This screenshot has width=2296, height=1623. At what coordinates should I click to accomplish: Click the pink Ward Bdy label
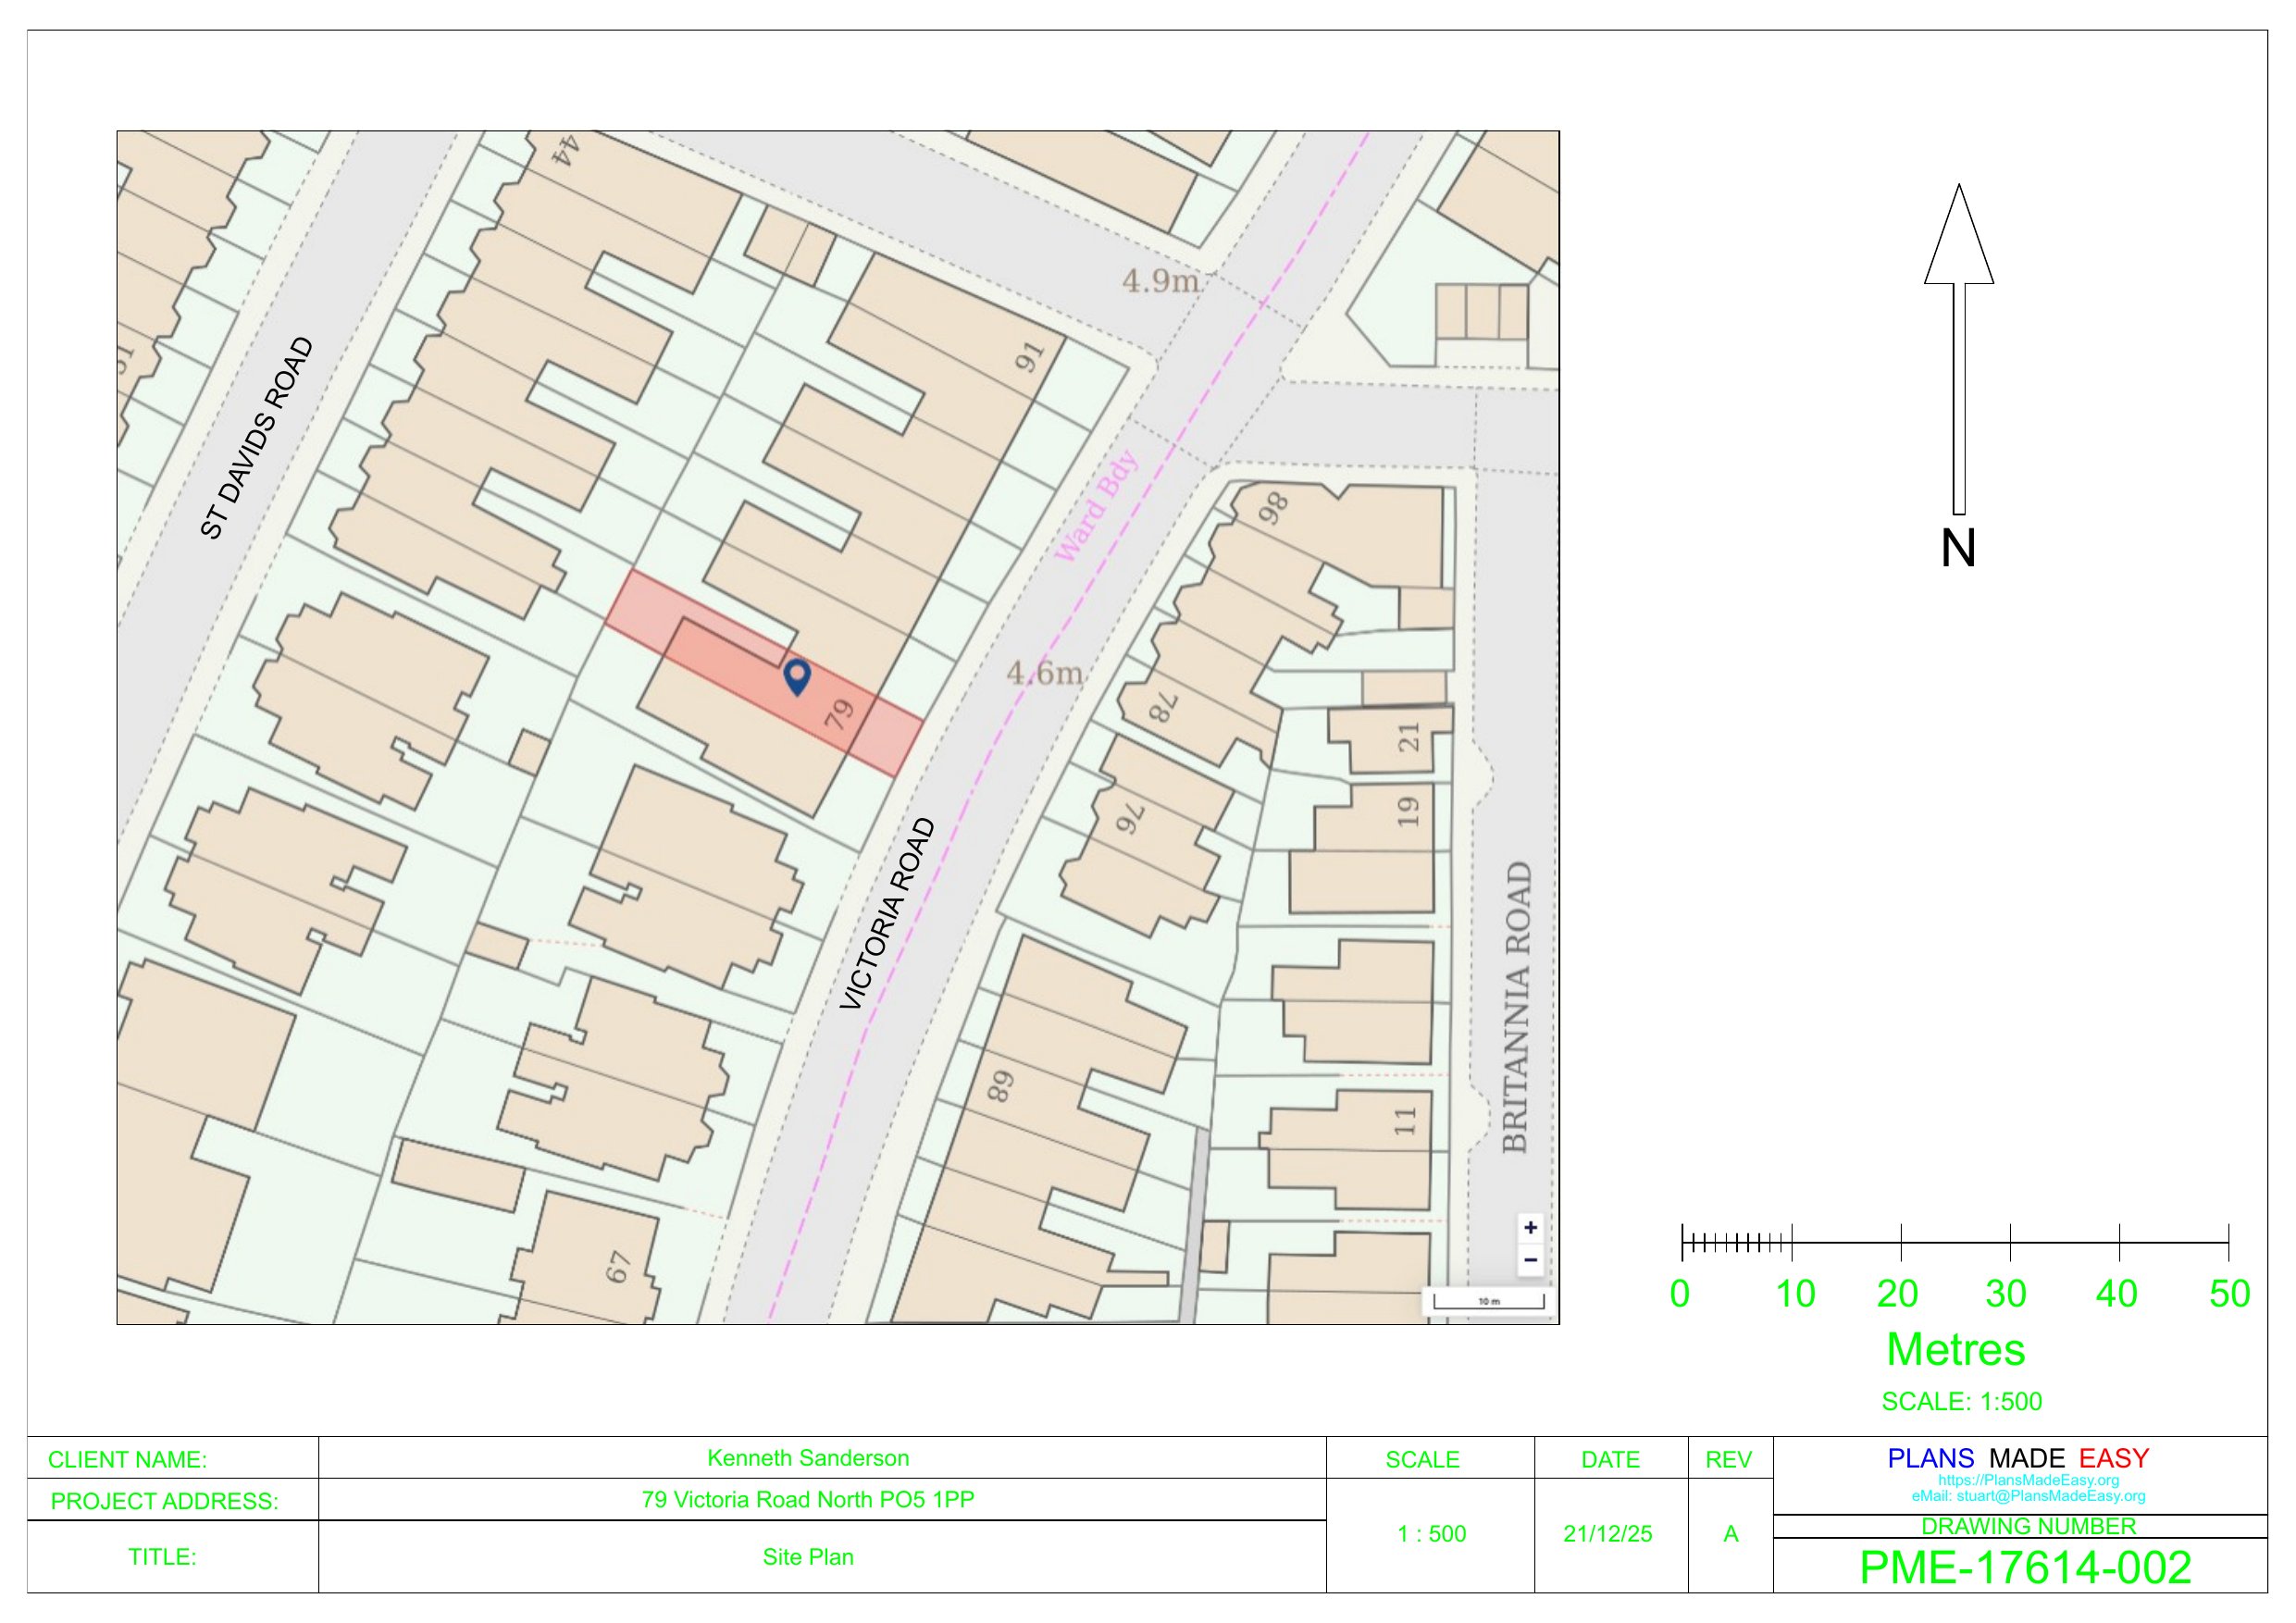pos(1096,506)
